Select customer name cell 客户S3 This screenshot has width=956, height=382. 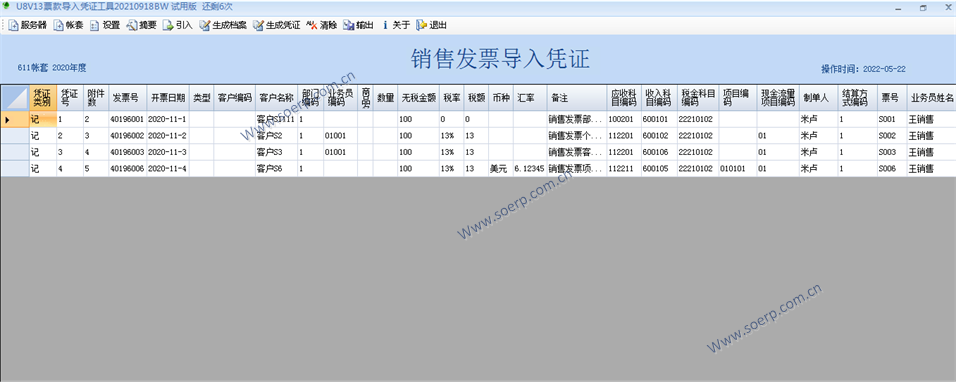[x=276, y=152]
